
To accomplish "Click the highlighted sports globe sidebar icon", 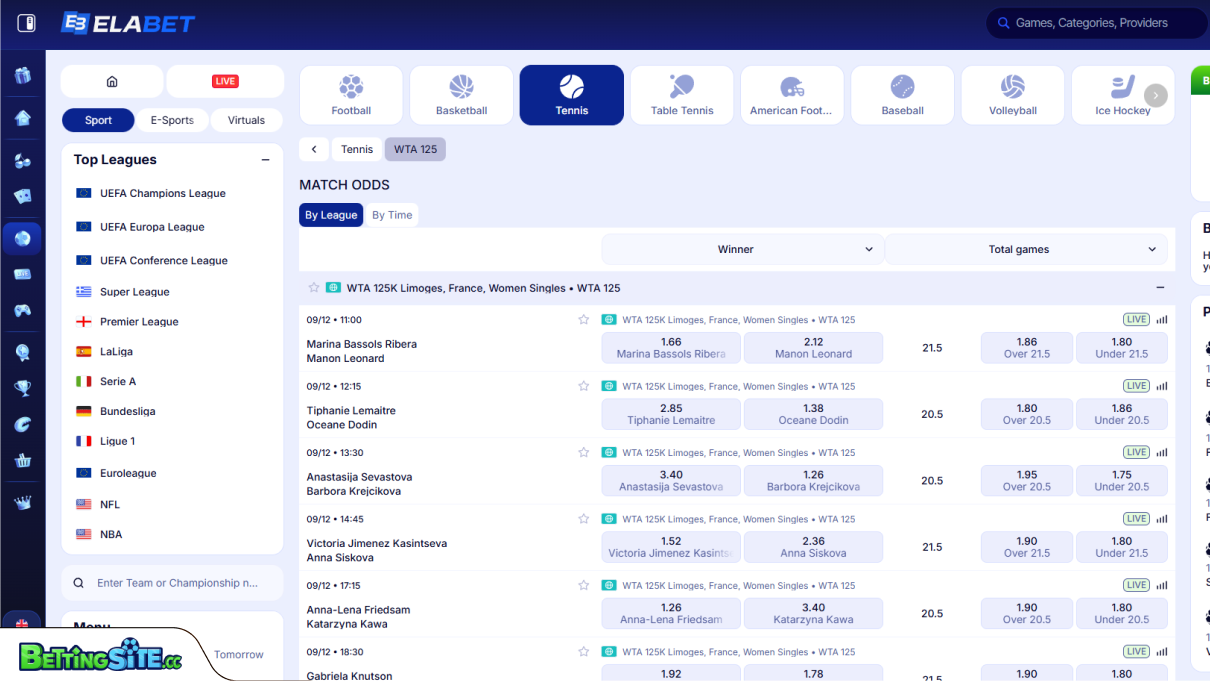I will 22,238.
